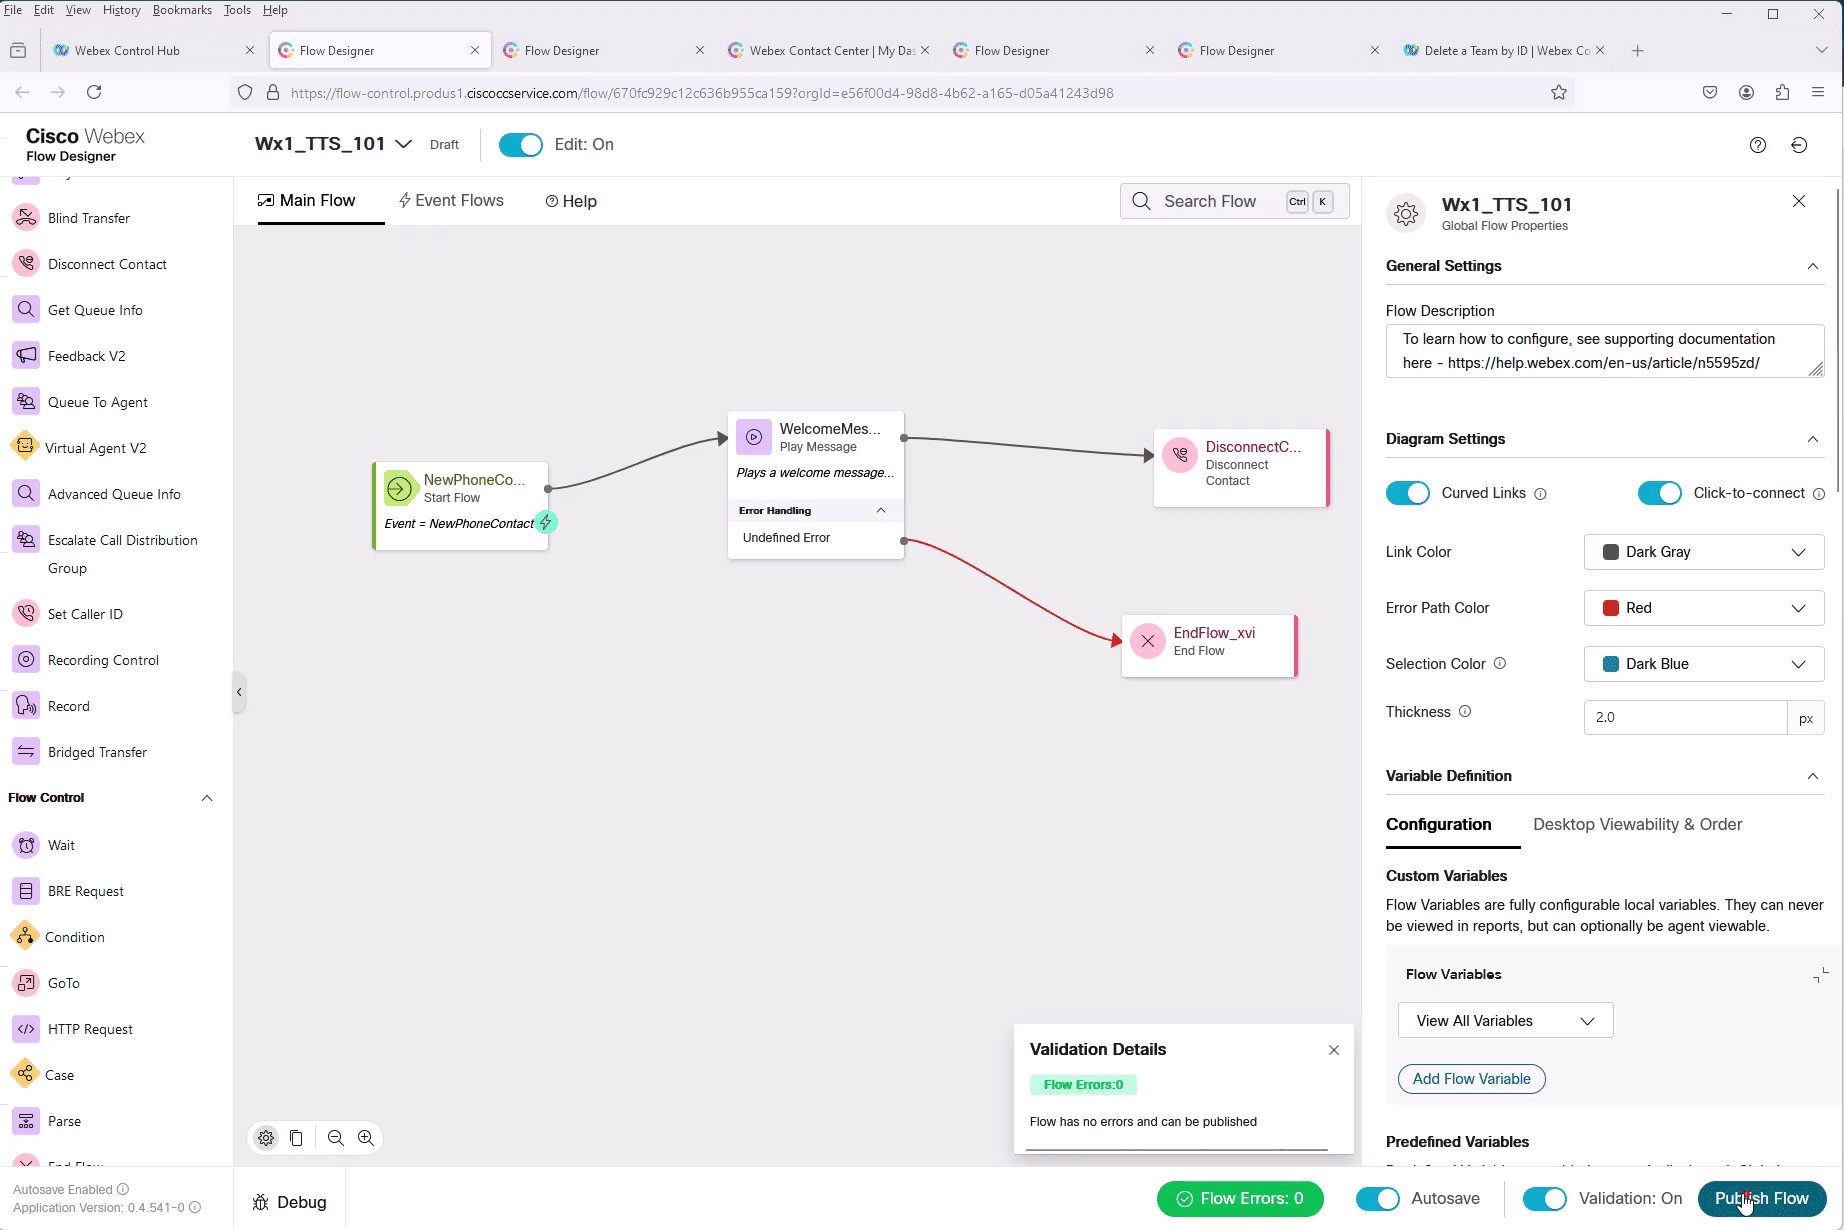The height and width of the screenshot is (1230, 1844).
Task: Open the View All Variables dropdown
Action: (x=1505, y=1021)
